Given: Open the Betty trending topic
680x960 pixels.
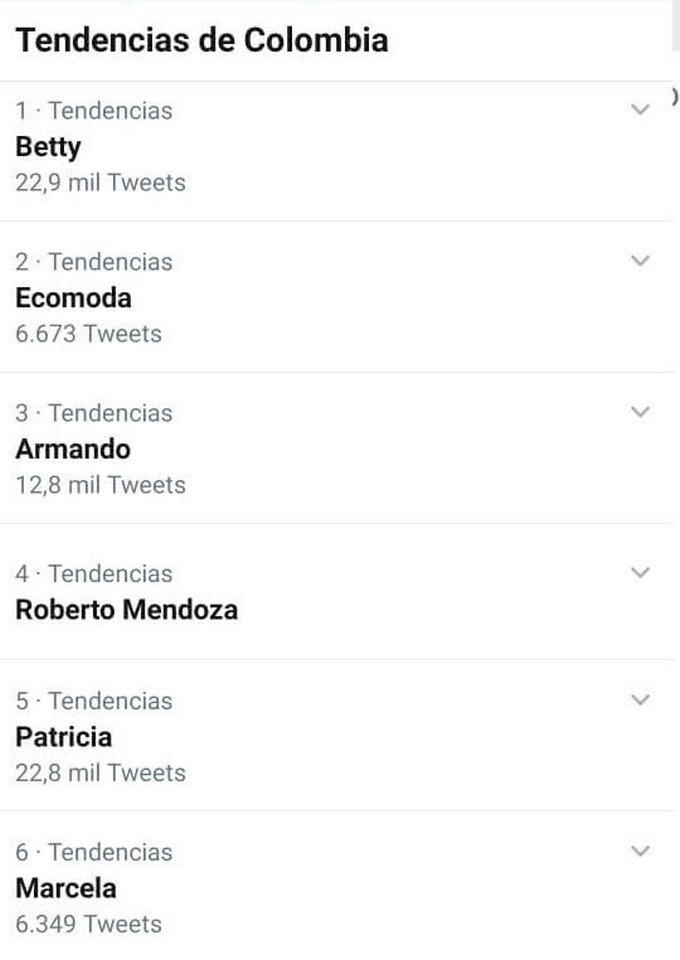Looking at the screenshot, I should click(x=48, y=147).
